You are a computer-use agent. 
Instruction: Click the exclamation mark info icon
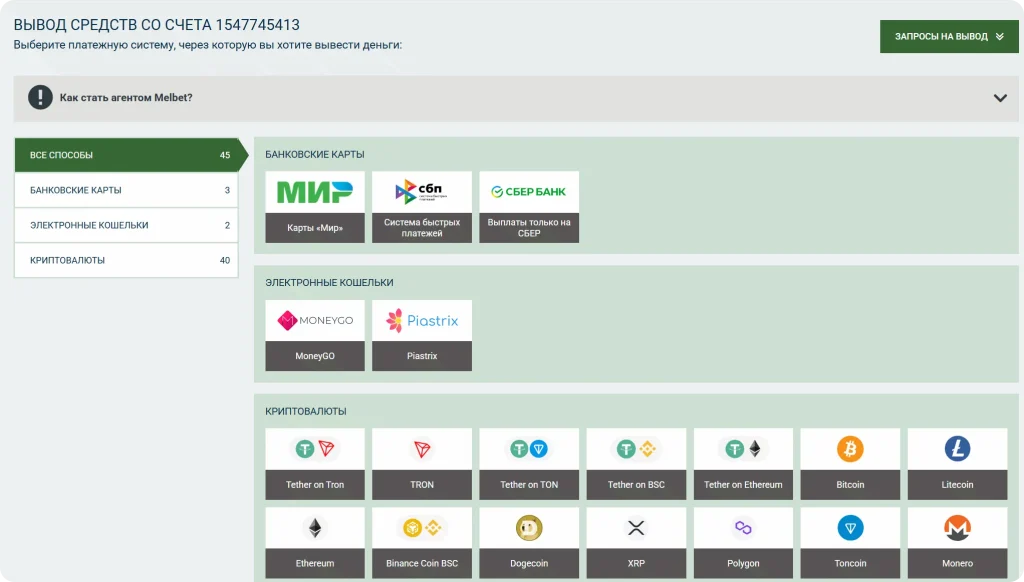point(40,97)
